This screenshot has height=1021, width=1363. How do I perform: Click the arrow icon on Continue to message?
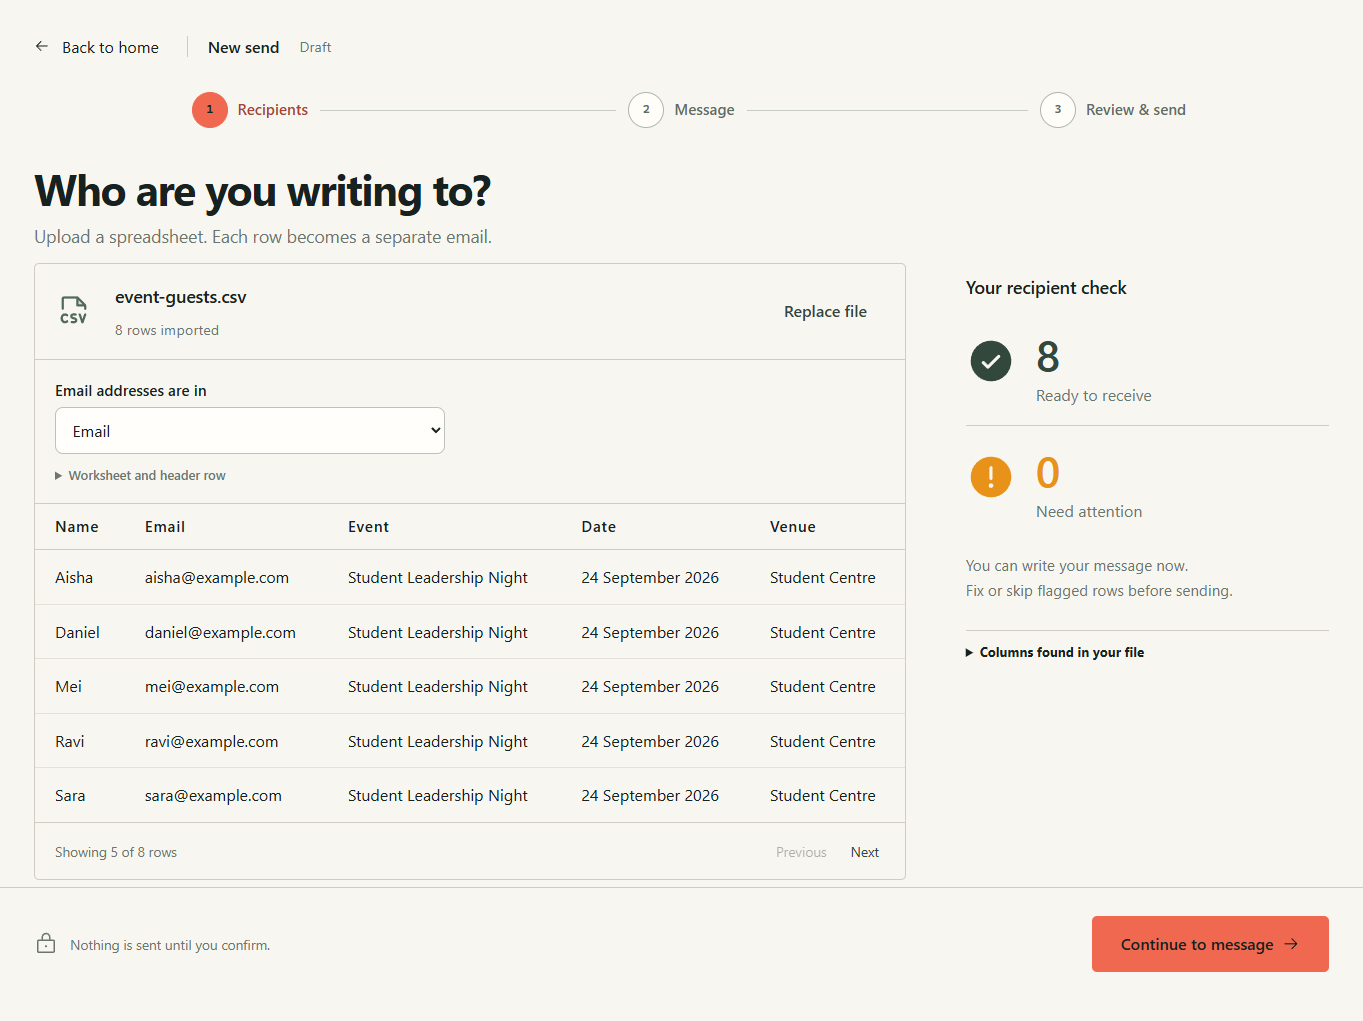(x=1291, y=944)
